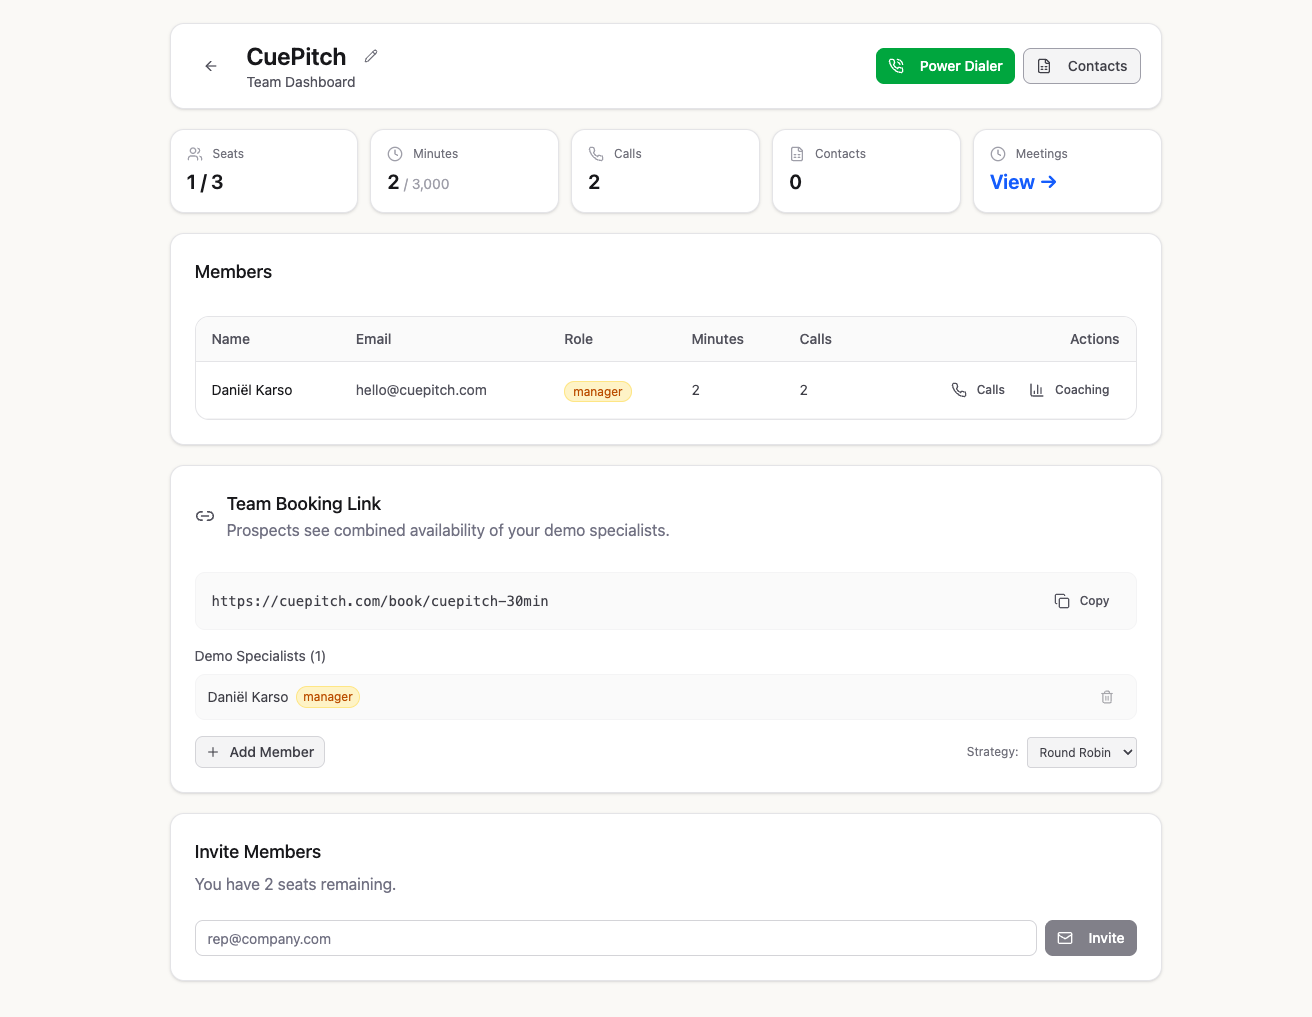Click the Seats stat card

(264, 171)
